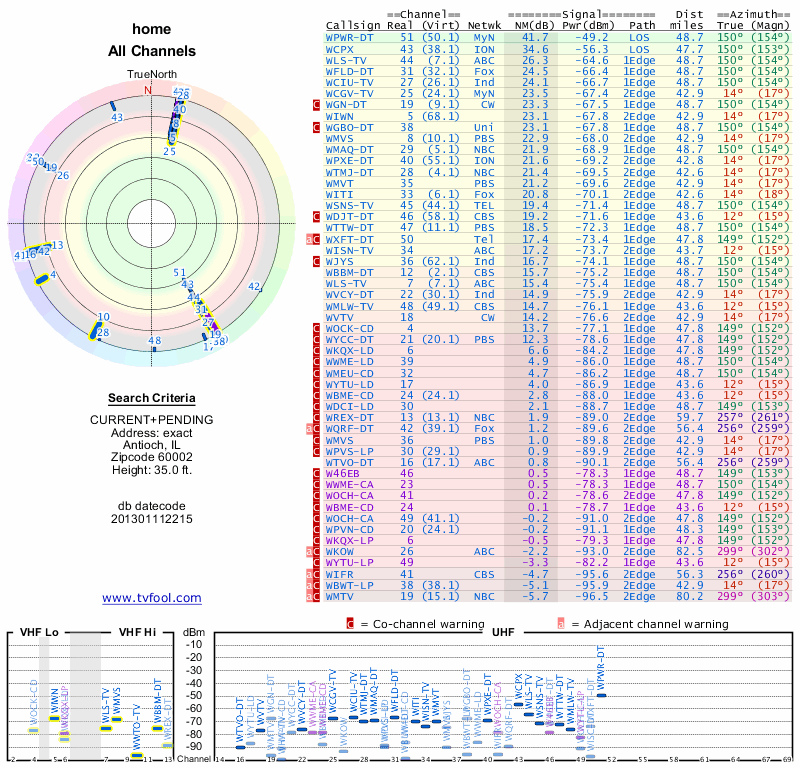800x768 pixels.
Task: Click the co-channel warning icon beside WYTU-LP
Action: coord(316,563)
